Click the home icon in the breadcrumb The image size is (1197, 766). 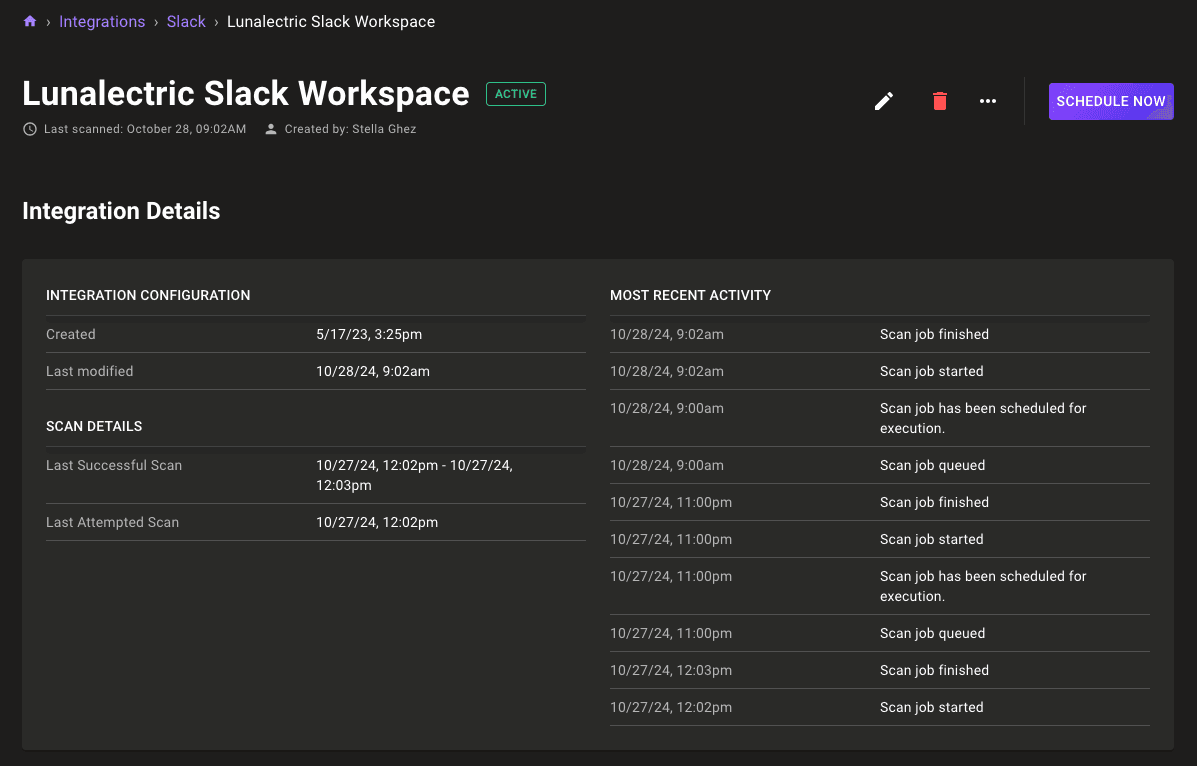pyautogui.click(x=29, y=21)
